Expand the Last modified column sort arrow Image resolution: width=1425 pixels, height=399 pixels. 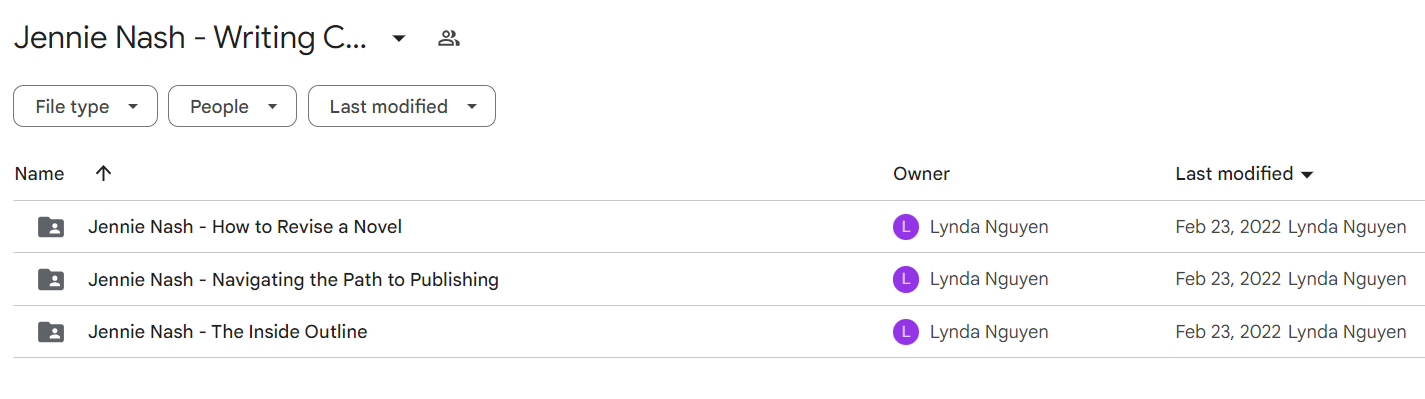click(x=1306, y=175)
